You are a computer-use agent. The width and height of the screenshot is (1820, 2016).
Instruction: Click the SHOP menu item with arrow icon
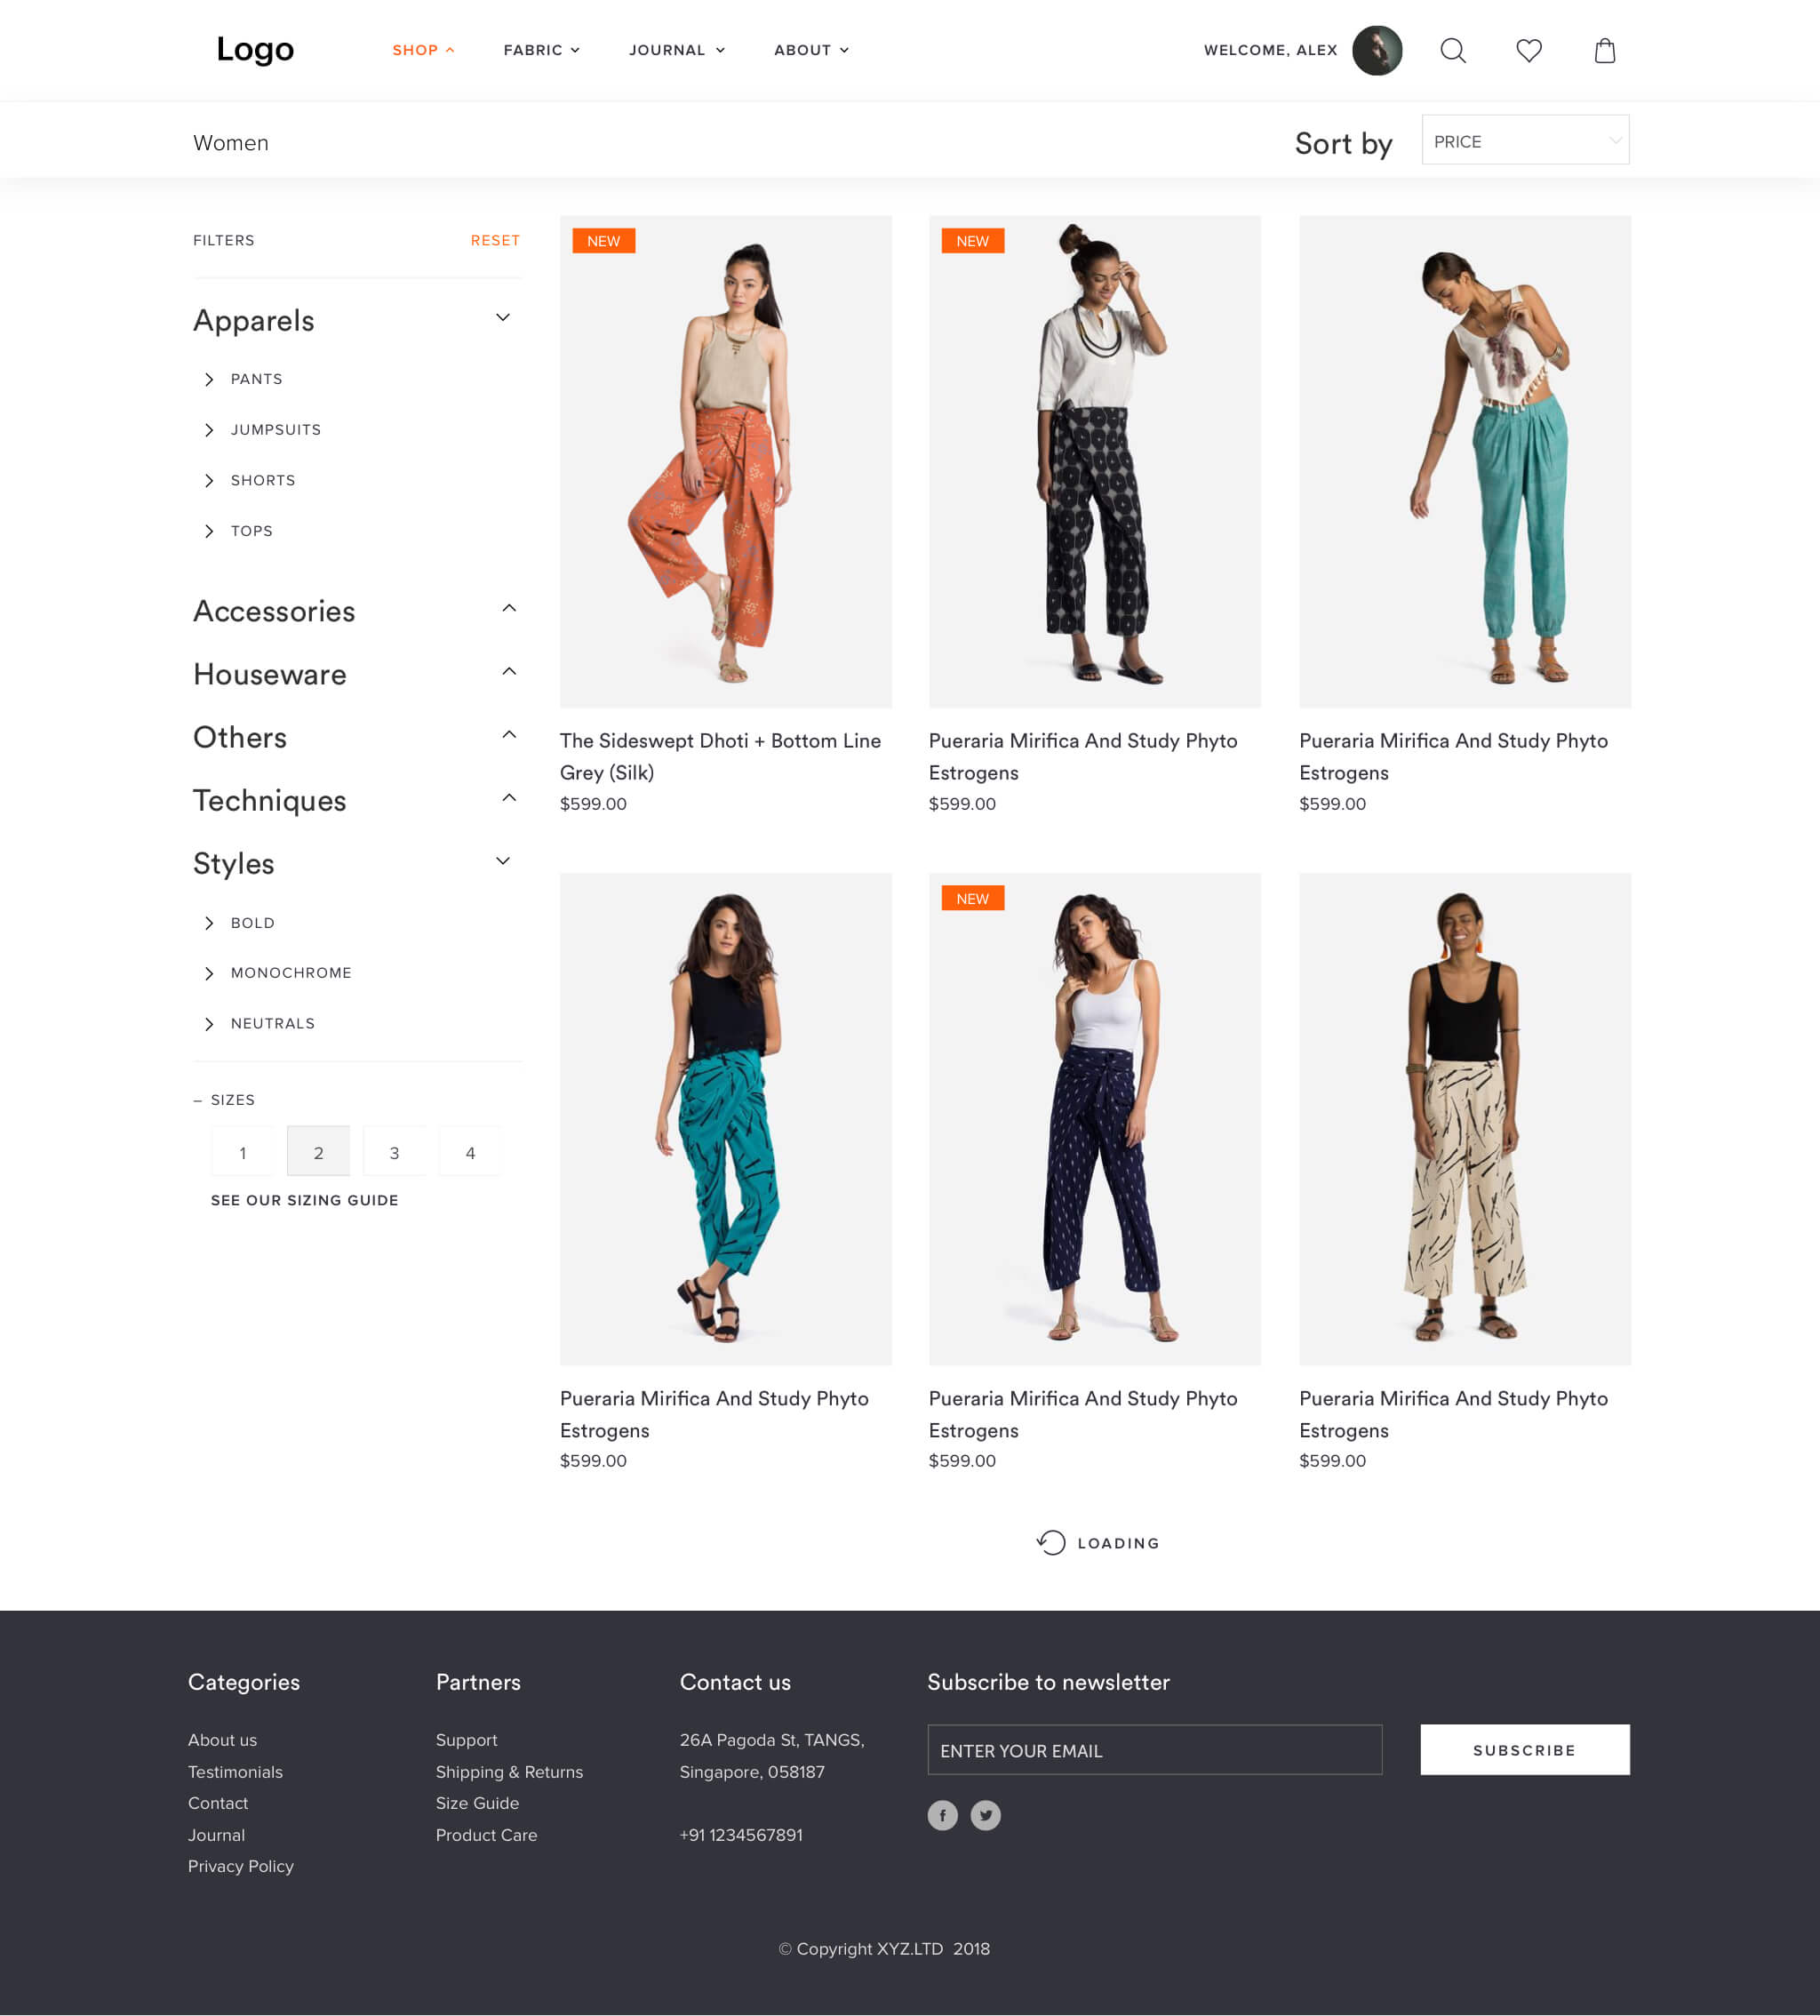pyautogui.click(x=421, y=49)
